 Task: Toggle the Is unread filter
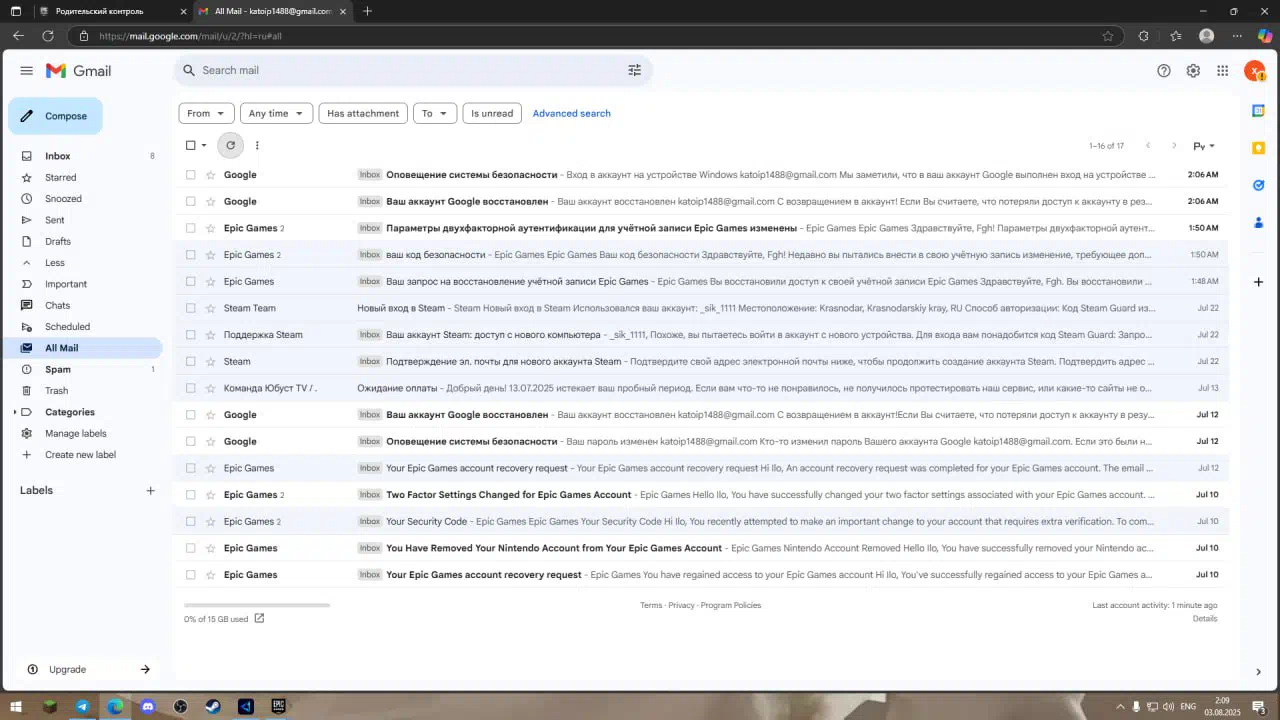coord(492,113)
